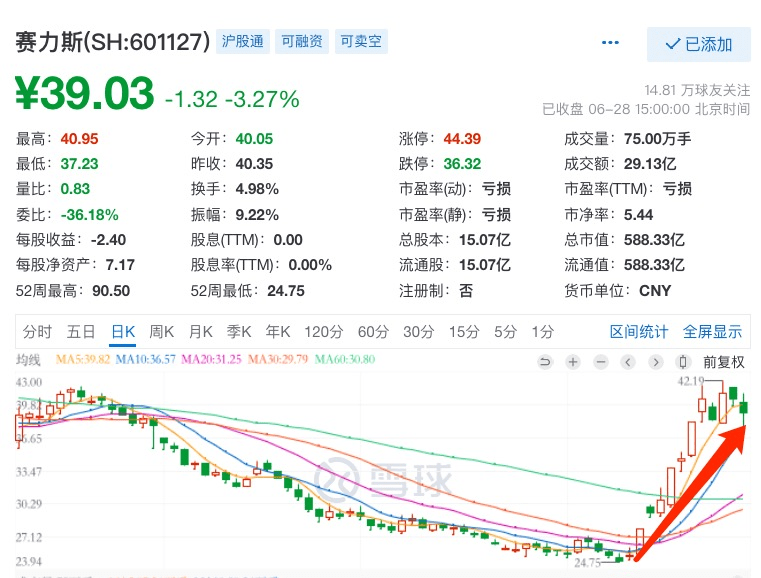Zoom out chart with minus icon

click(x=601, y=362)
